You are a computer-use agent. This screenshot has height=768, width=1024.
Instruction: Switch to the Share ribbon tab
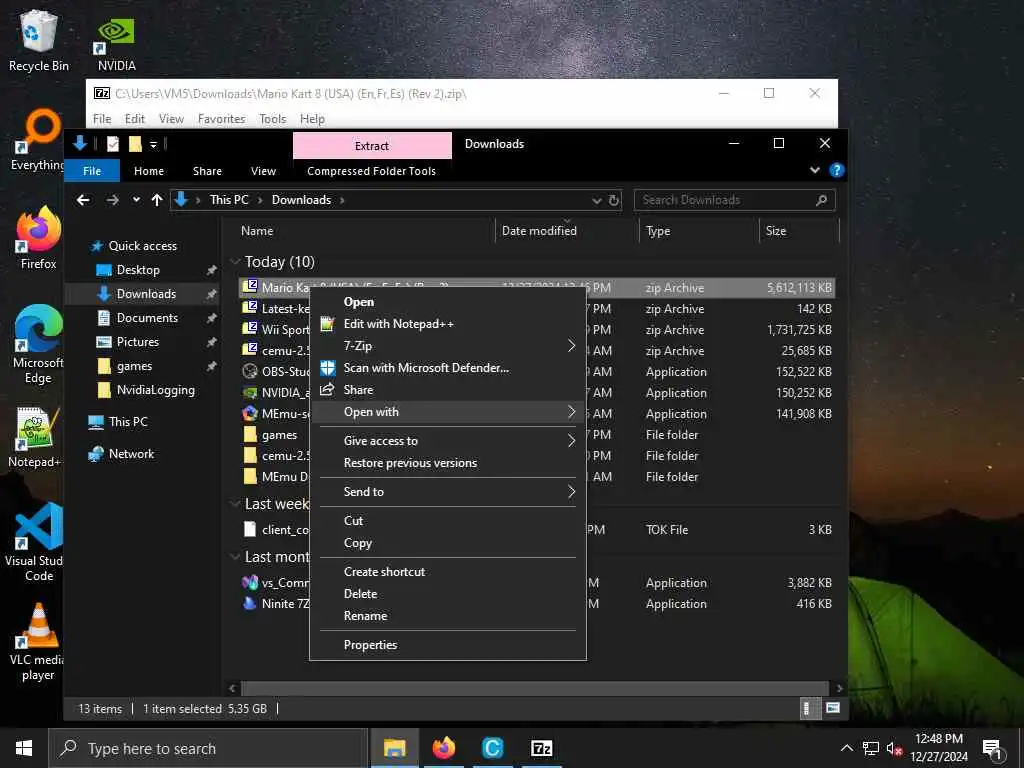(207, 170)
